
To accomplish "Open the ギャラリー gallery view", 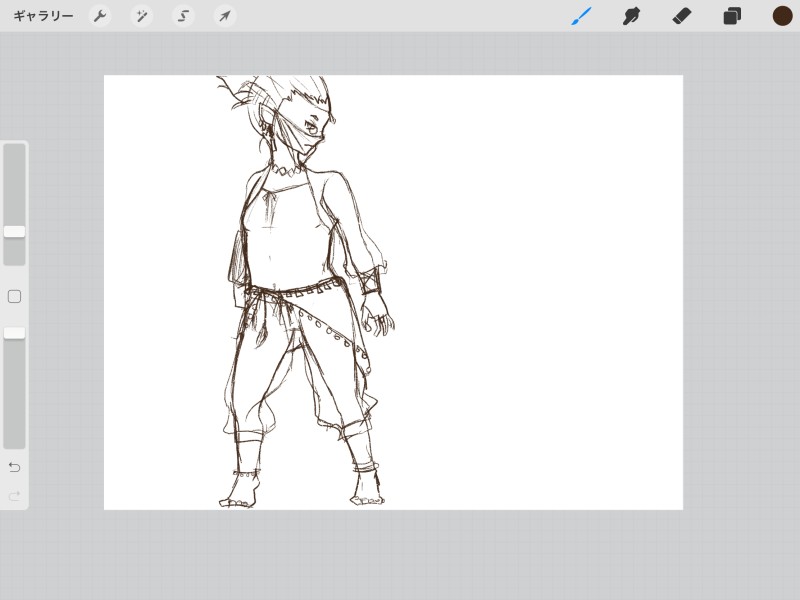I will tap(43, 16).
